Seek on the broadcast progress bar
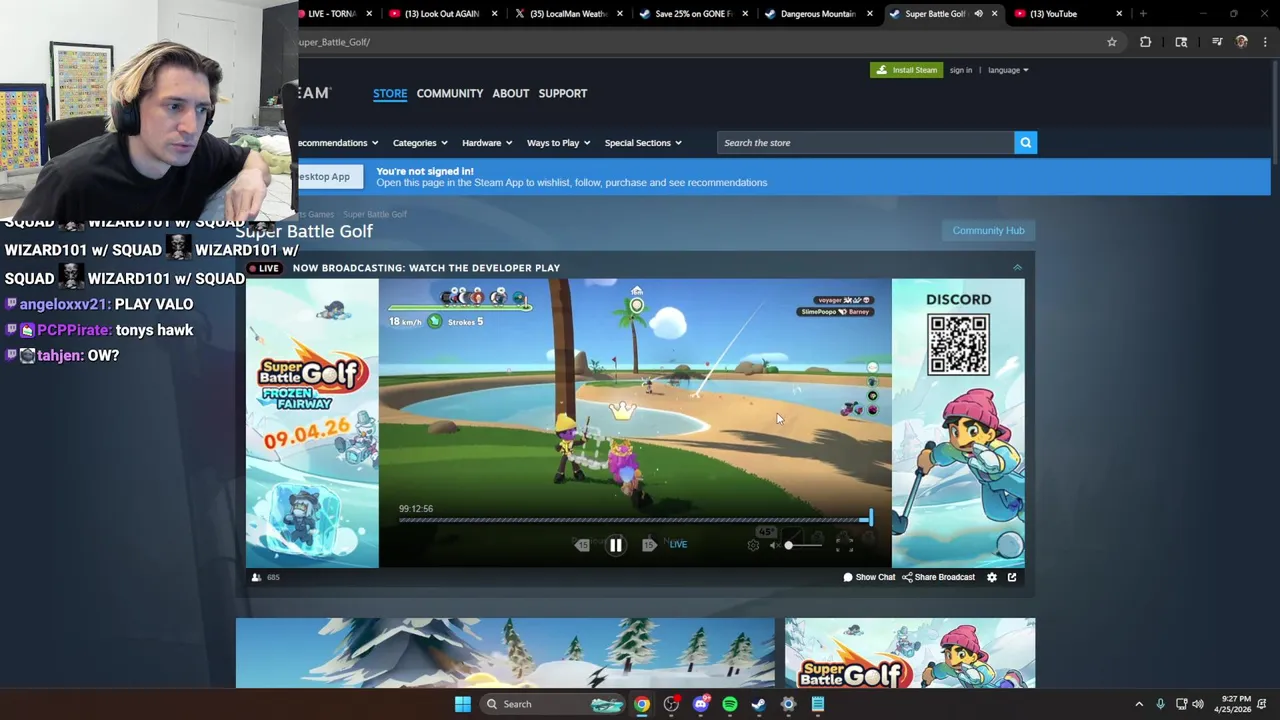The width and height of the screenshot is (1280, 720). coord(635,519)
